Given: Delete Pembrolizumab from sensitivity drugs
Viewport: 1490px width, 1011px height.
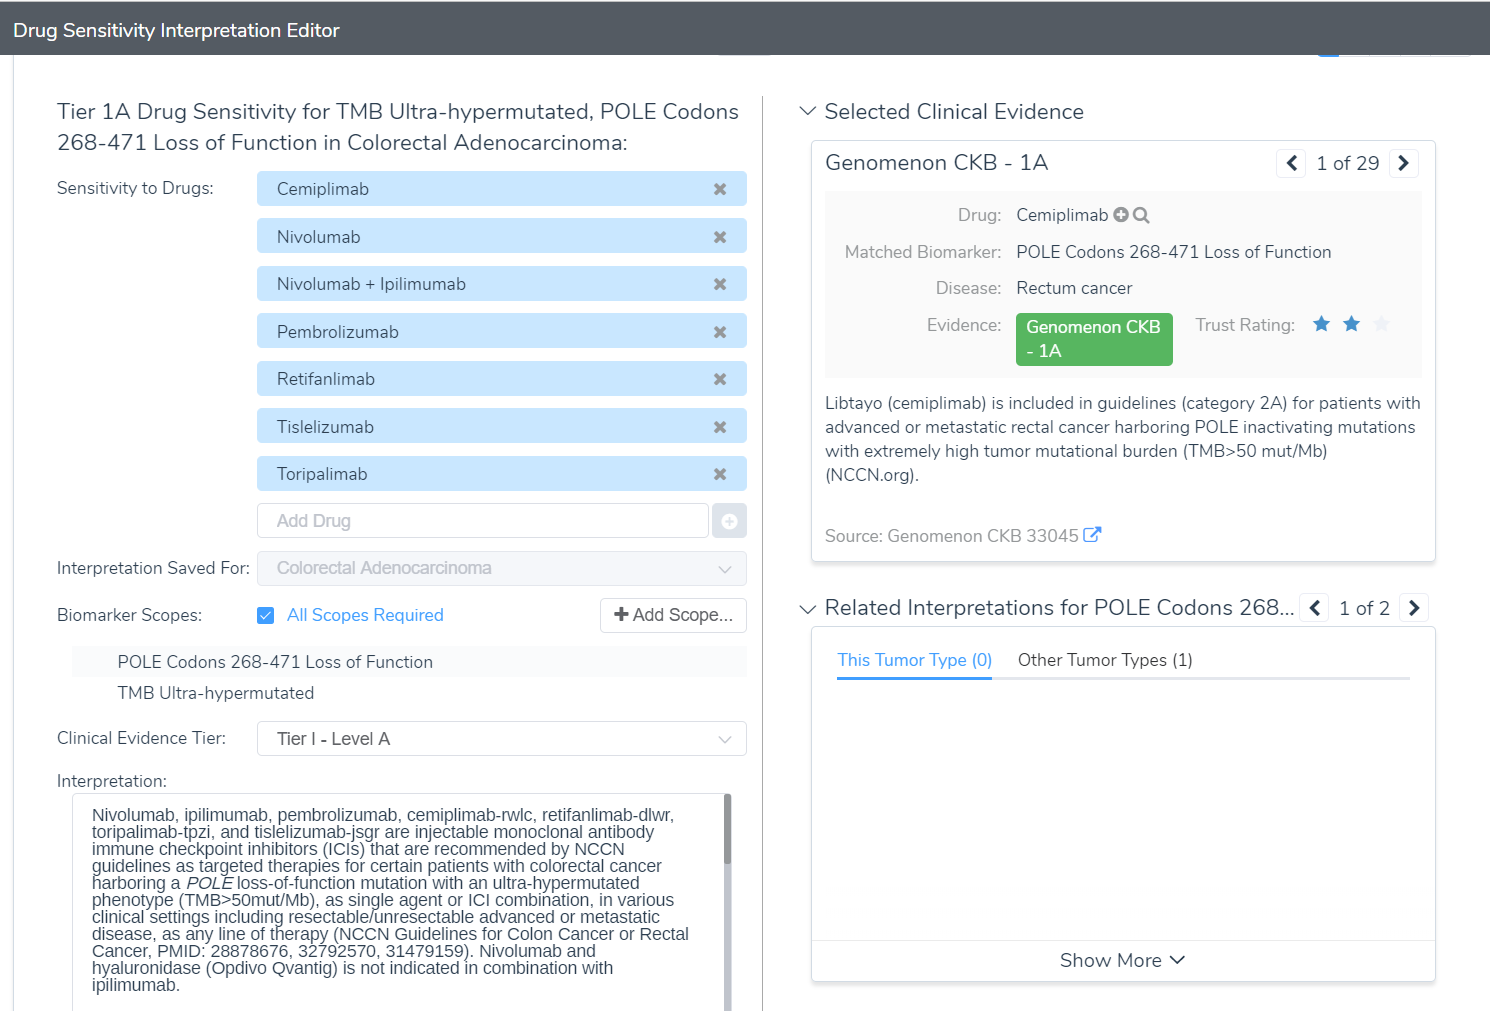Looking at the screenshot, I should coord(719,332).
